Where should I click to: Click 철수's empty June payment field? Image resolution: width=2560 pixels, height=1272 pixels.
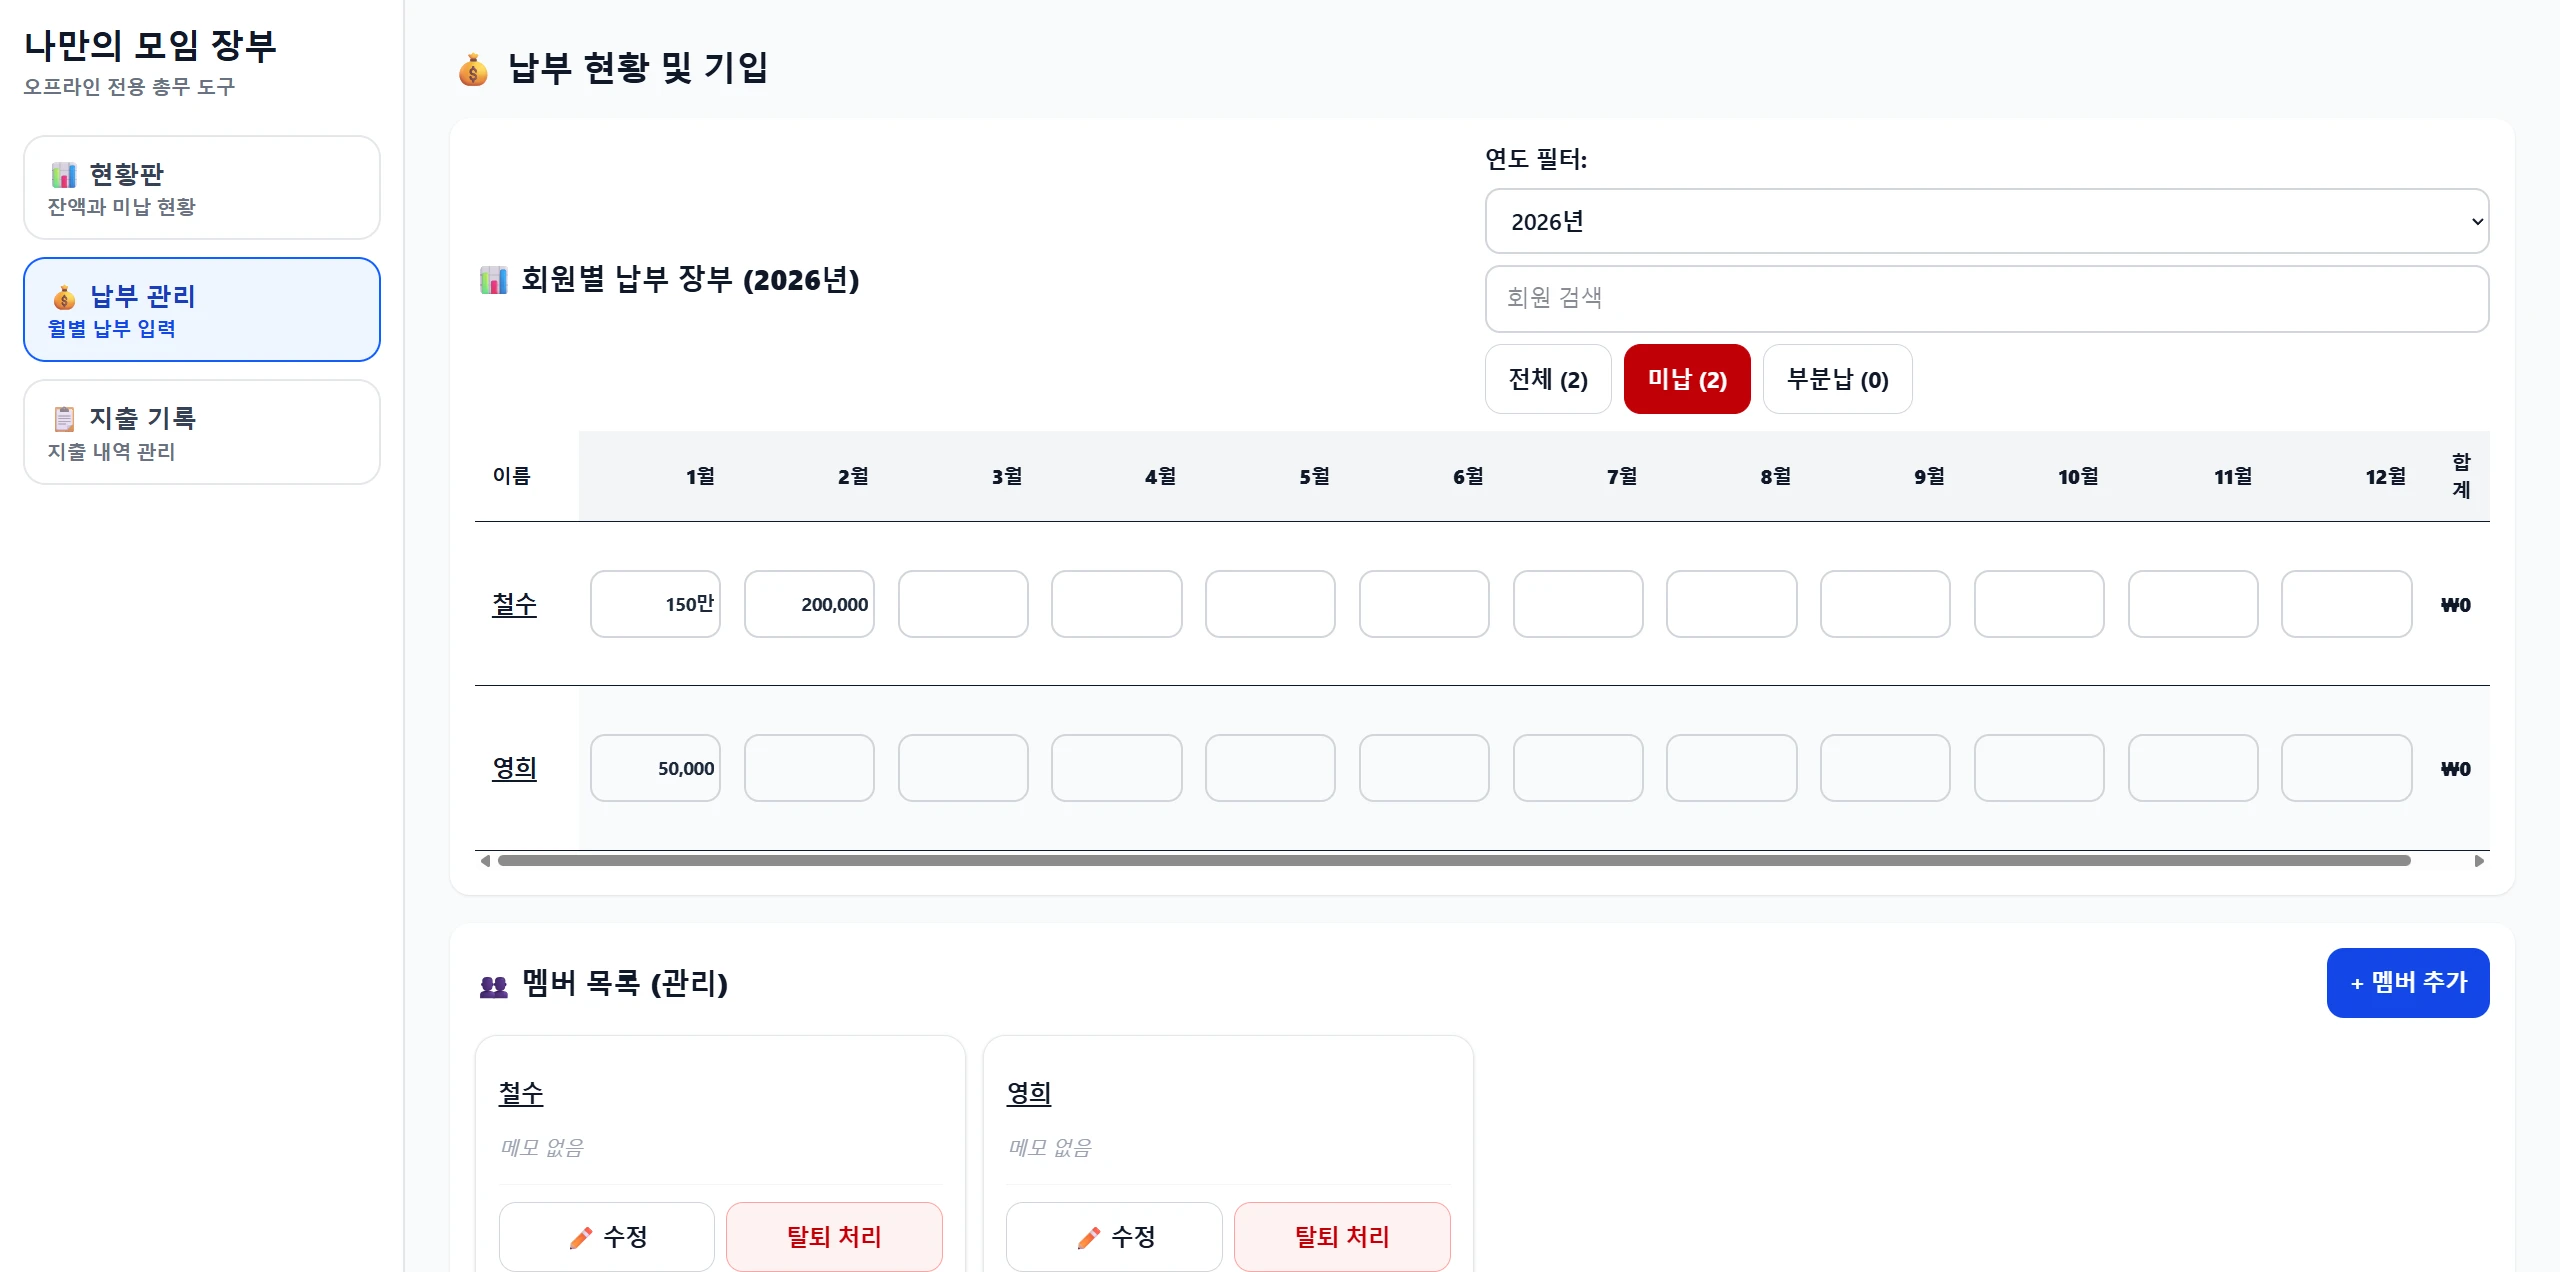[1424, 604]
